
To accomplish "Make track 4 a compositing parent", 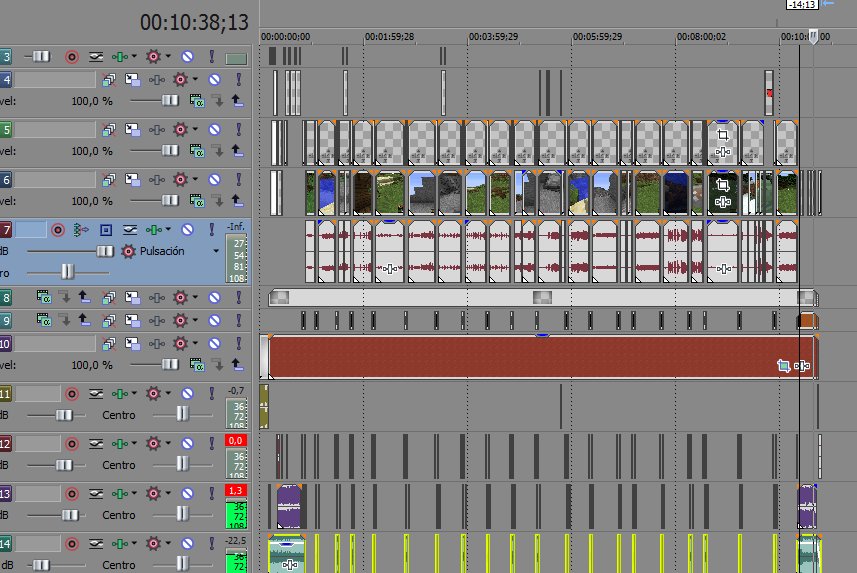I will [x=218, y=101].
